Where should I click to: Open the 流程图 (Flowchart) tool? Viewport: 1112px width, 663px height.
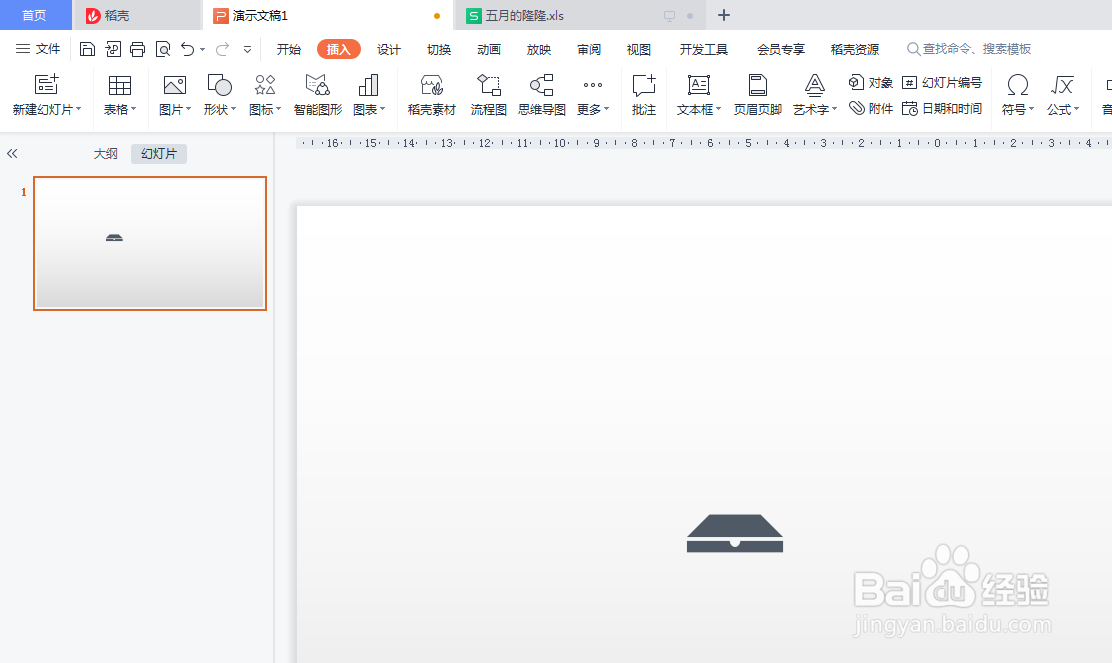tap(488, 95)
